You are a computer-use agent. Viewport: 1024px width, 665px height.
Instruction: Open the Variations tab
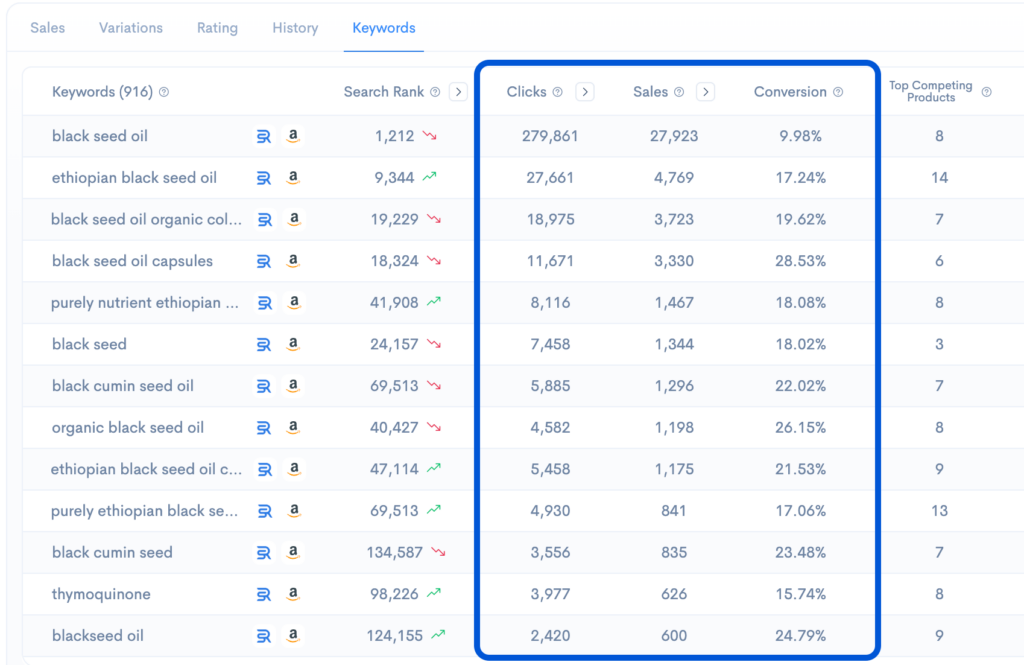pos(130,28)
